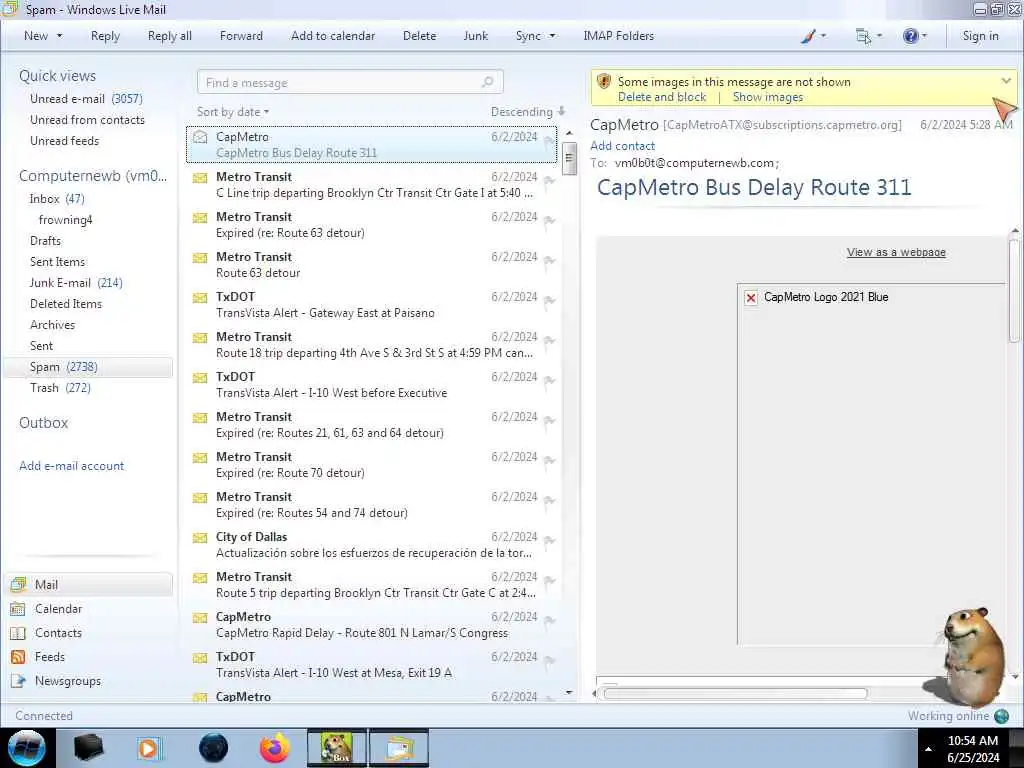Viewport: 1024px width, 768px height.
Task: Select the Unread e-mail (3057) quick view
Action: 86,99
